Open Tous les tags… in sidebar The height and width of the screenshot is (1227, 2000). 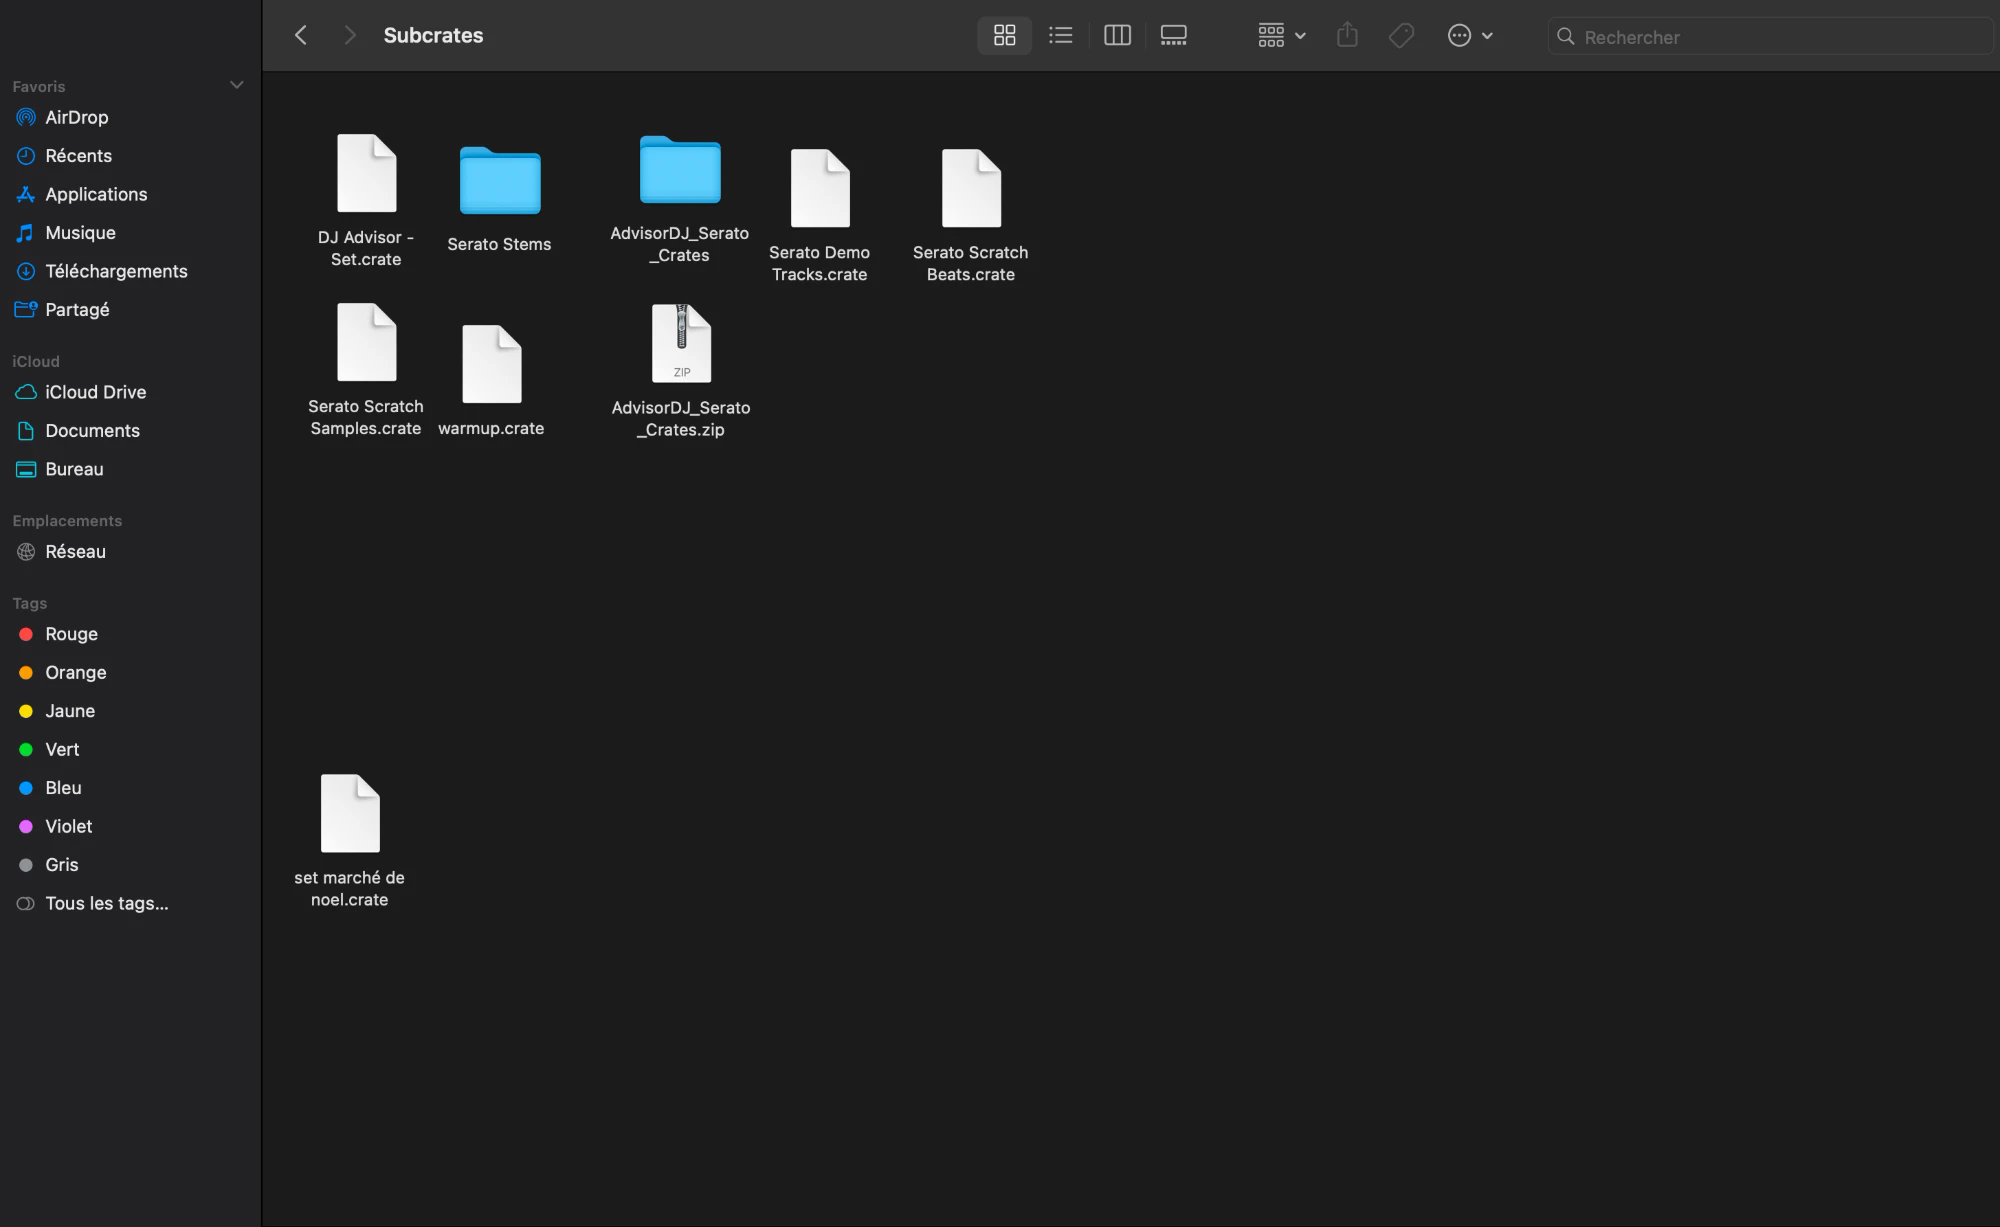[x=106, y=904]
